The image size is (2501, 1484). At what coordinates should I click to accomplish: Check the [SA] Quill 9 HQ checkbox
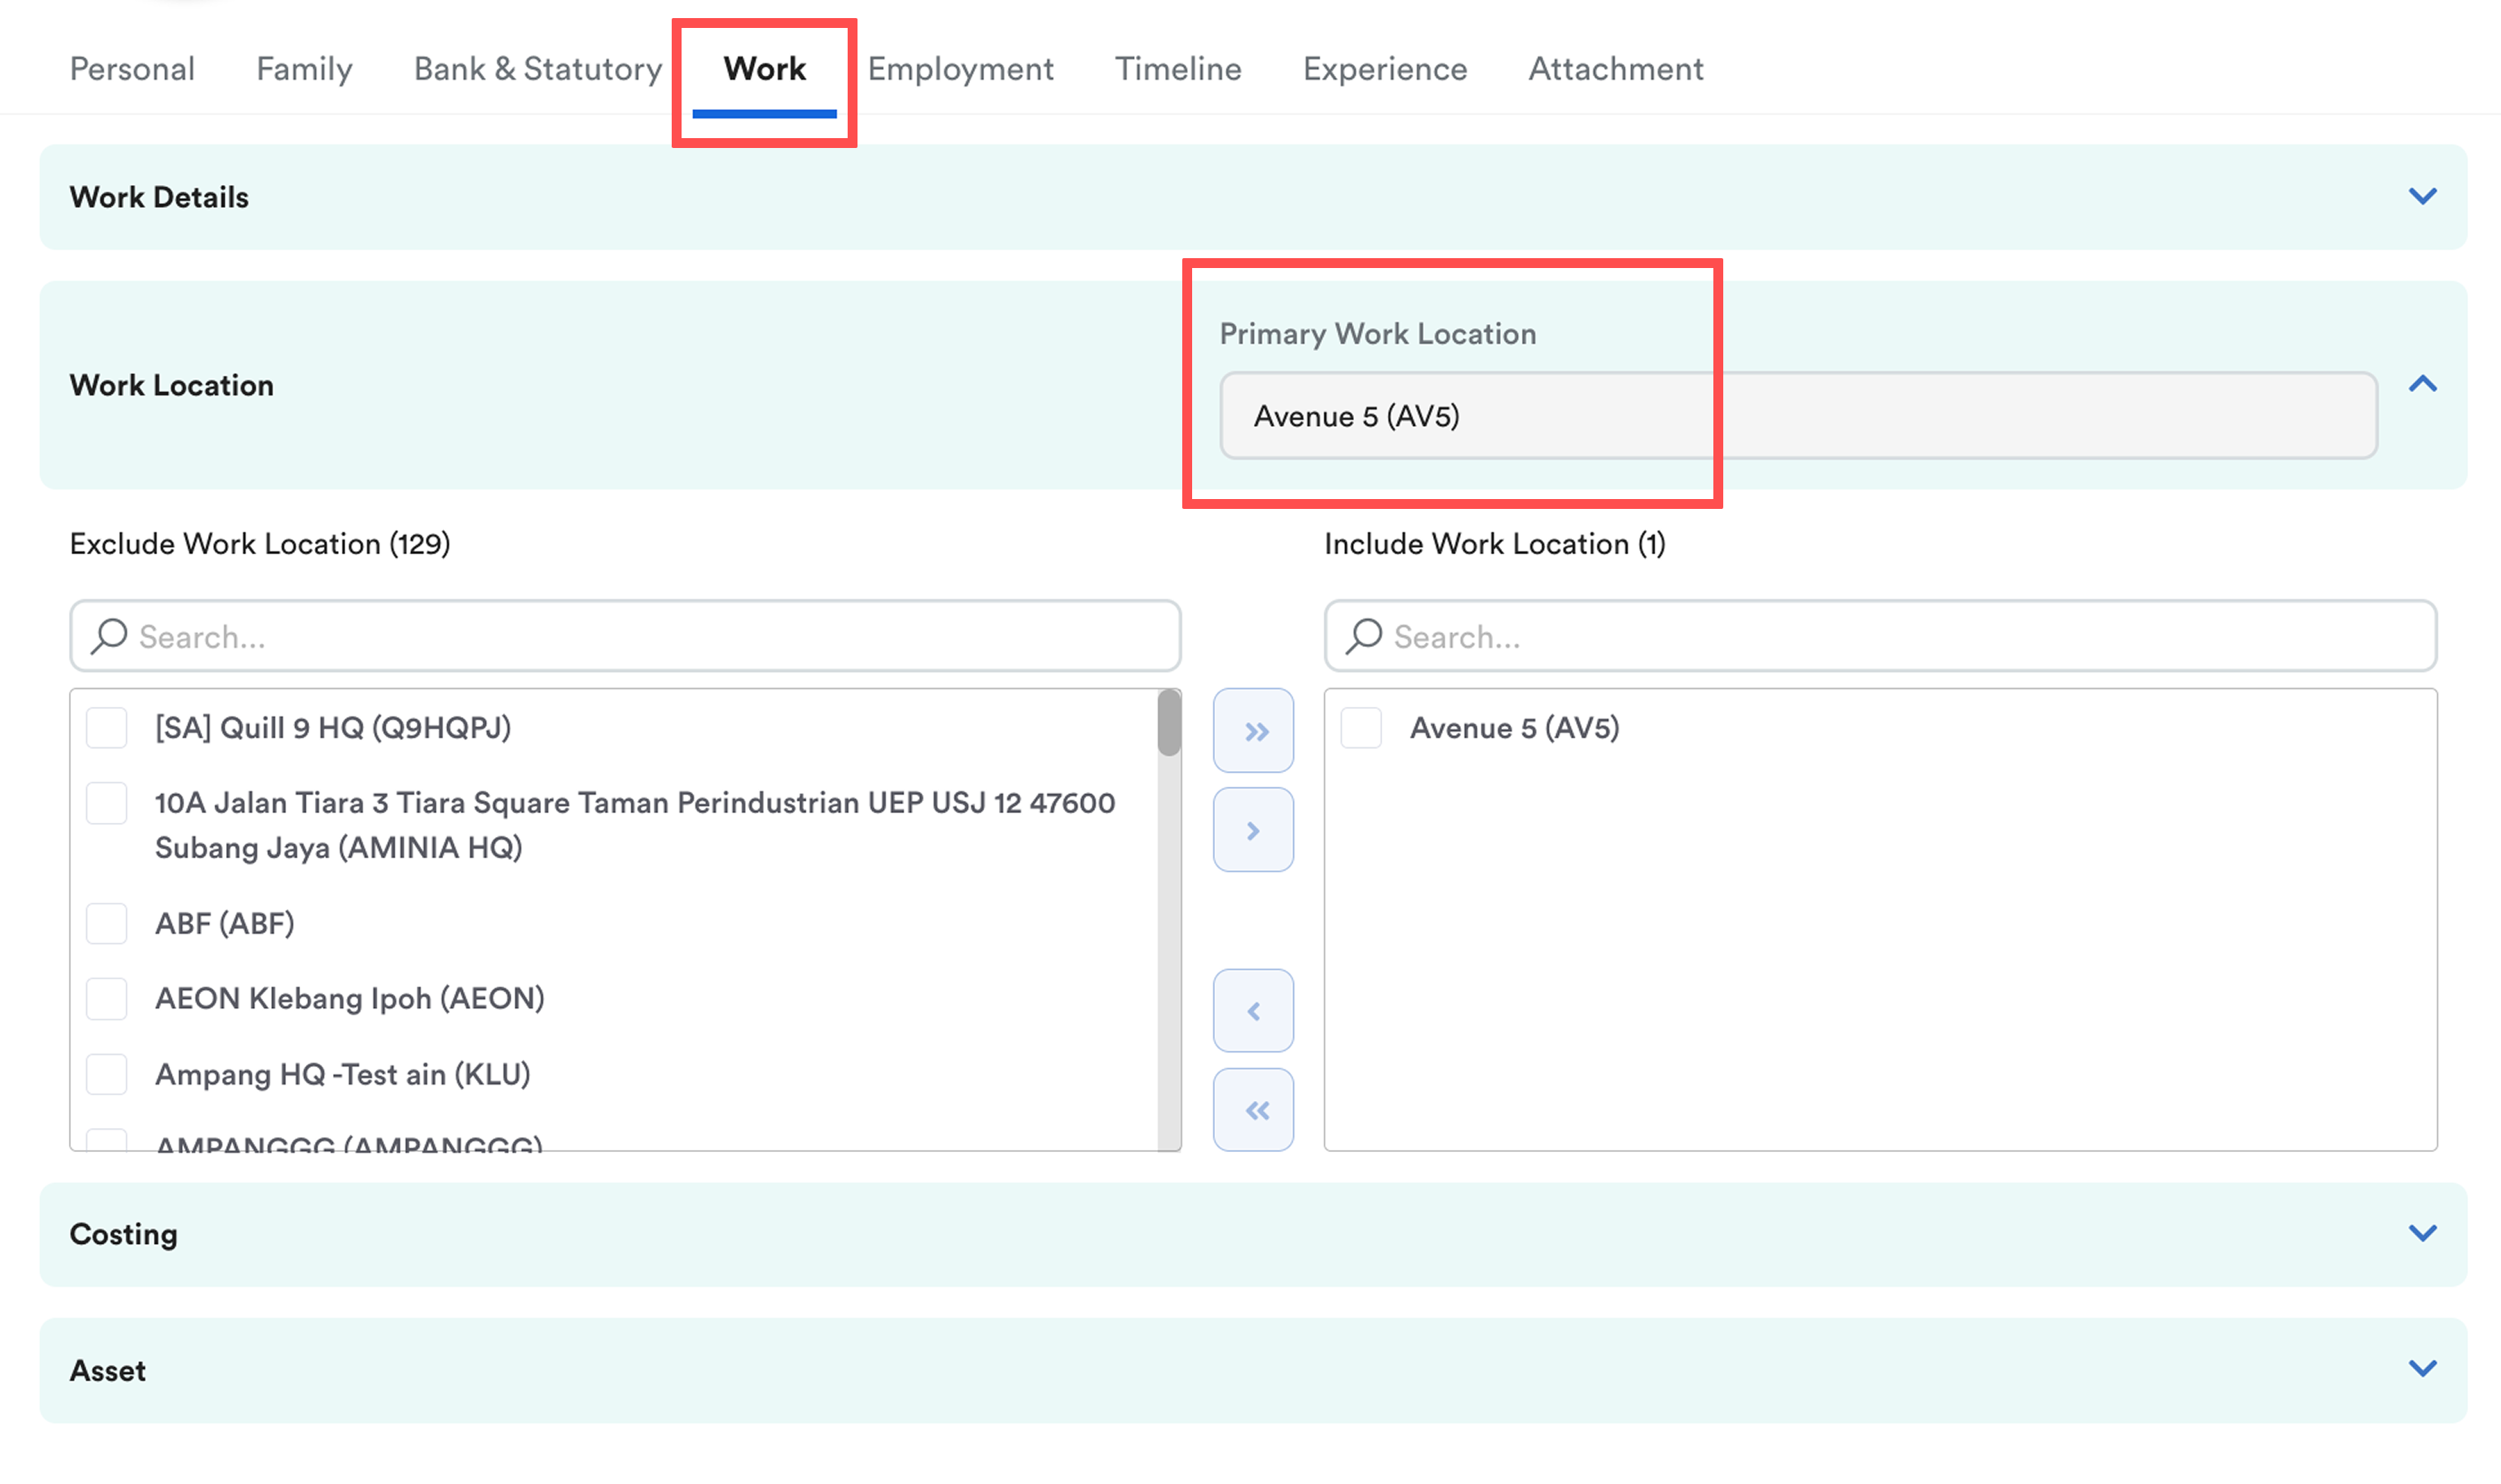click(x=107, y=728)
